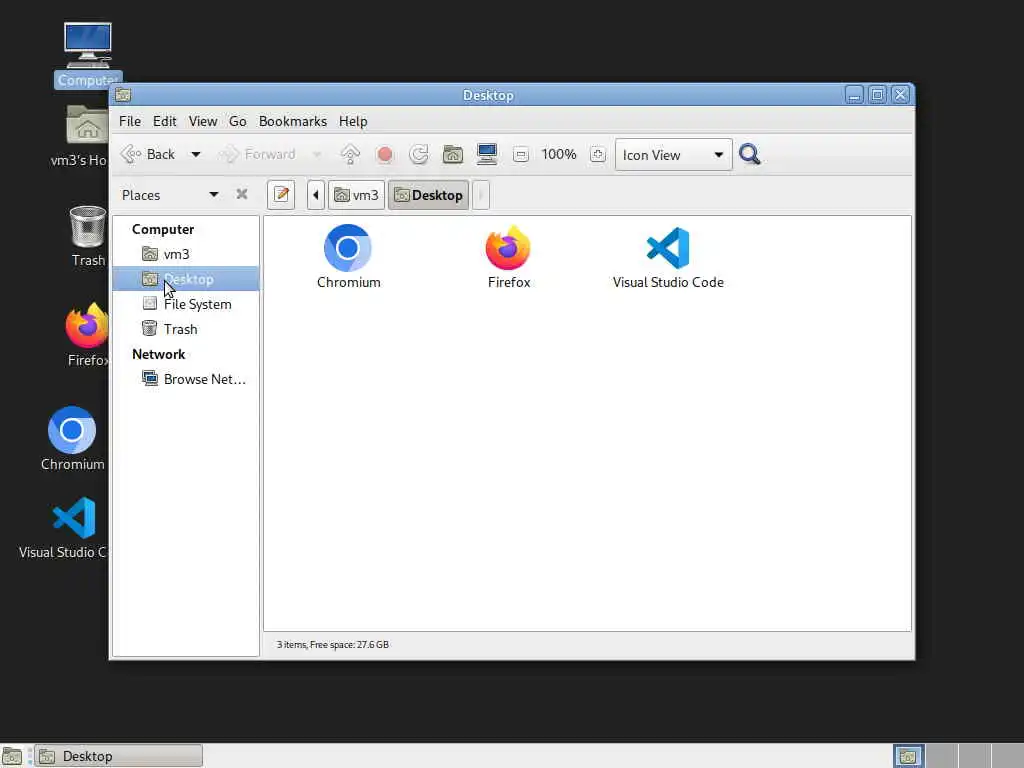Open the Bookmarks menu

click(x=293, y=121)
